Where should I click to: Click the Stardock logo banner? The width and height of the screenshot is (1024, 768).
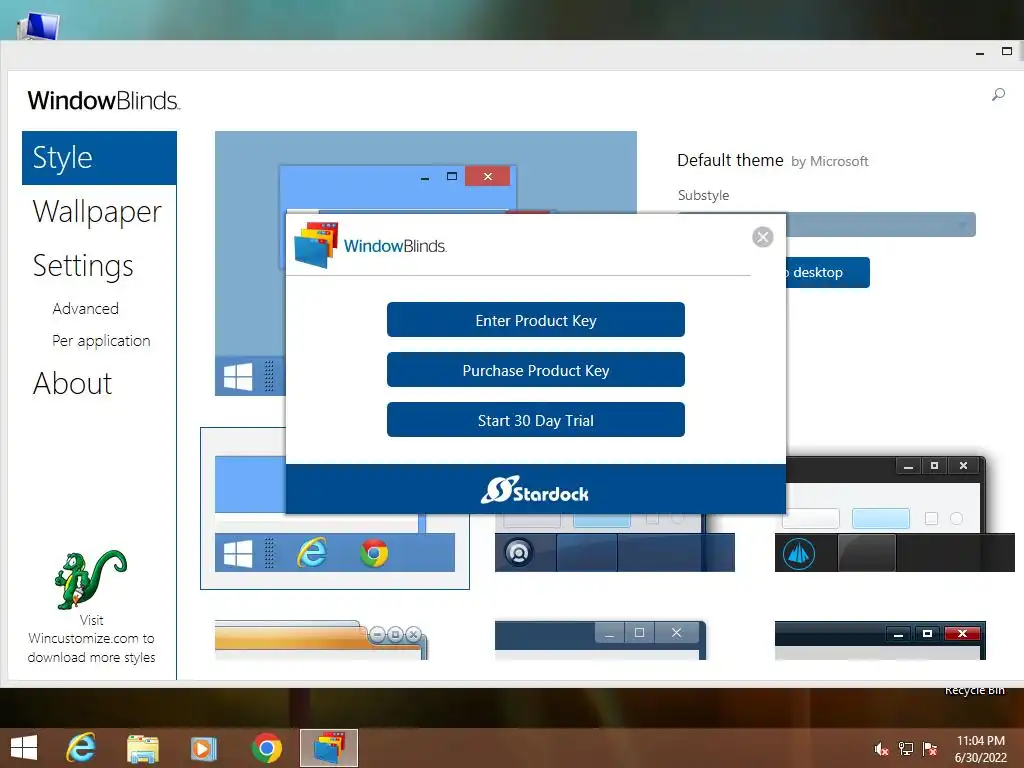(x=536, y=490)
